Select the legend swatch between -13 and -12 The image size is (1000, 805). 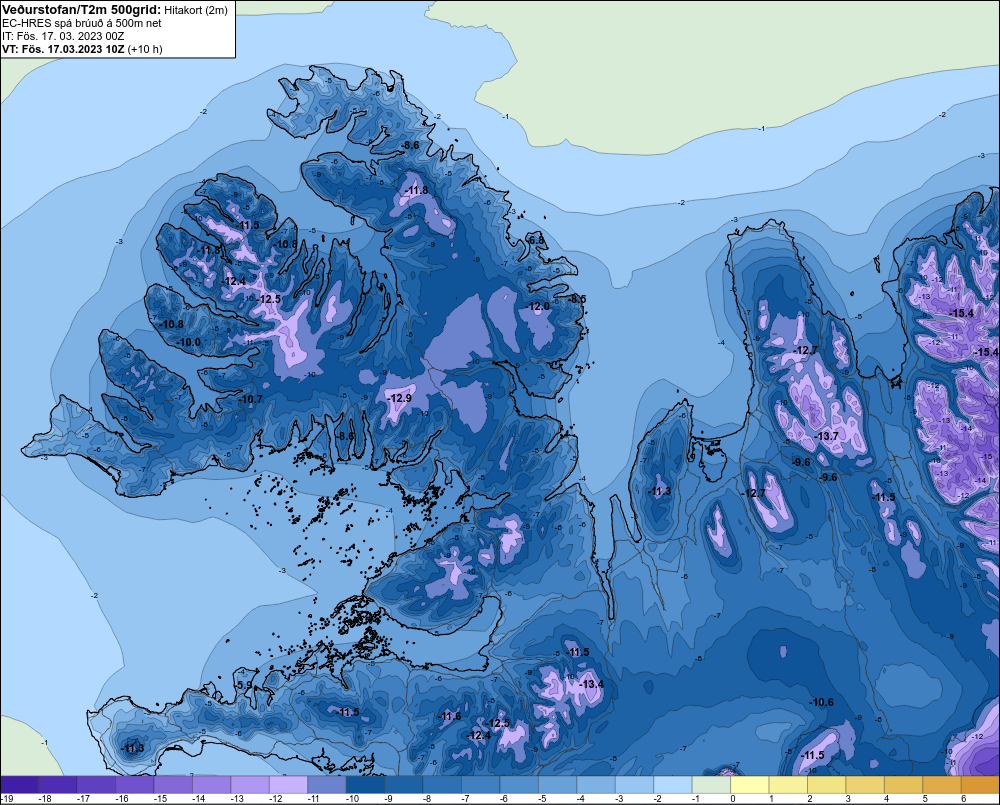(x=250, y=785)
